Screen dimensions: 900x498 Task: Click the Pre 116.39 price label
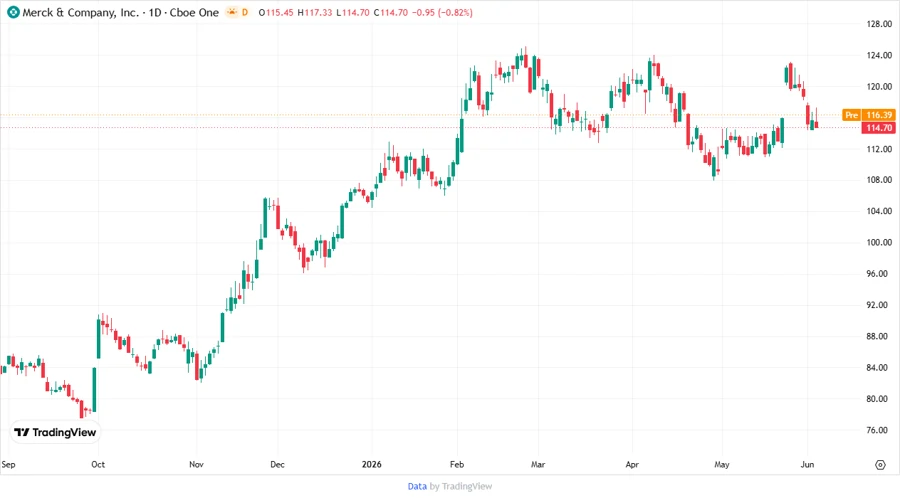868,115
